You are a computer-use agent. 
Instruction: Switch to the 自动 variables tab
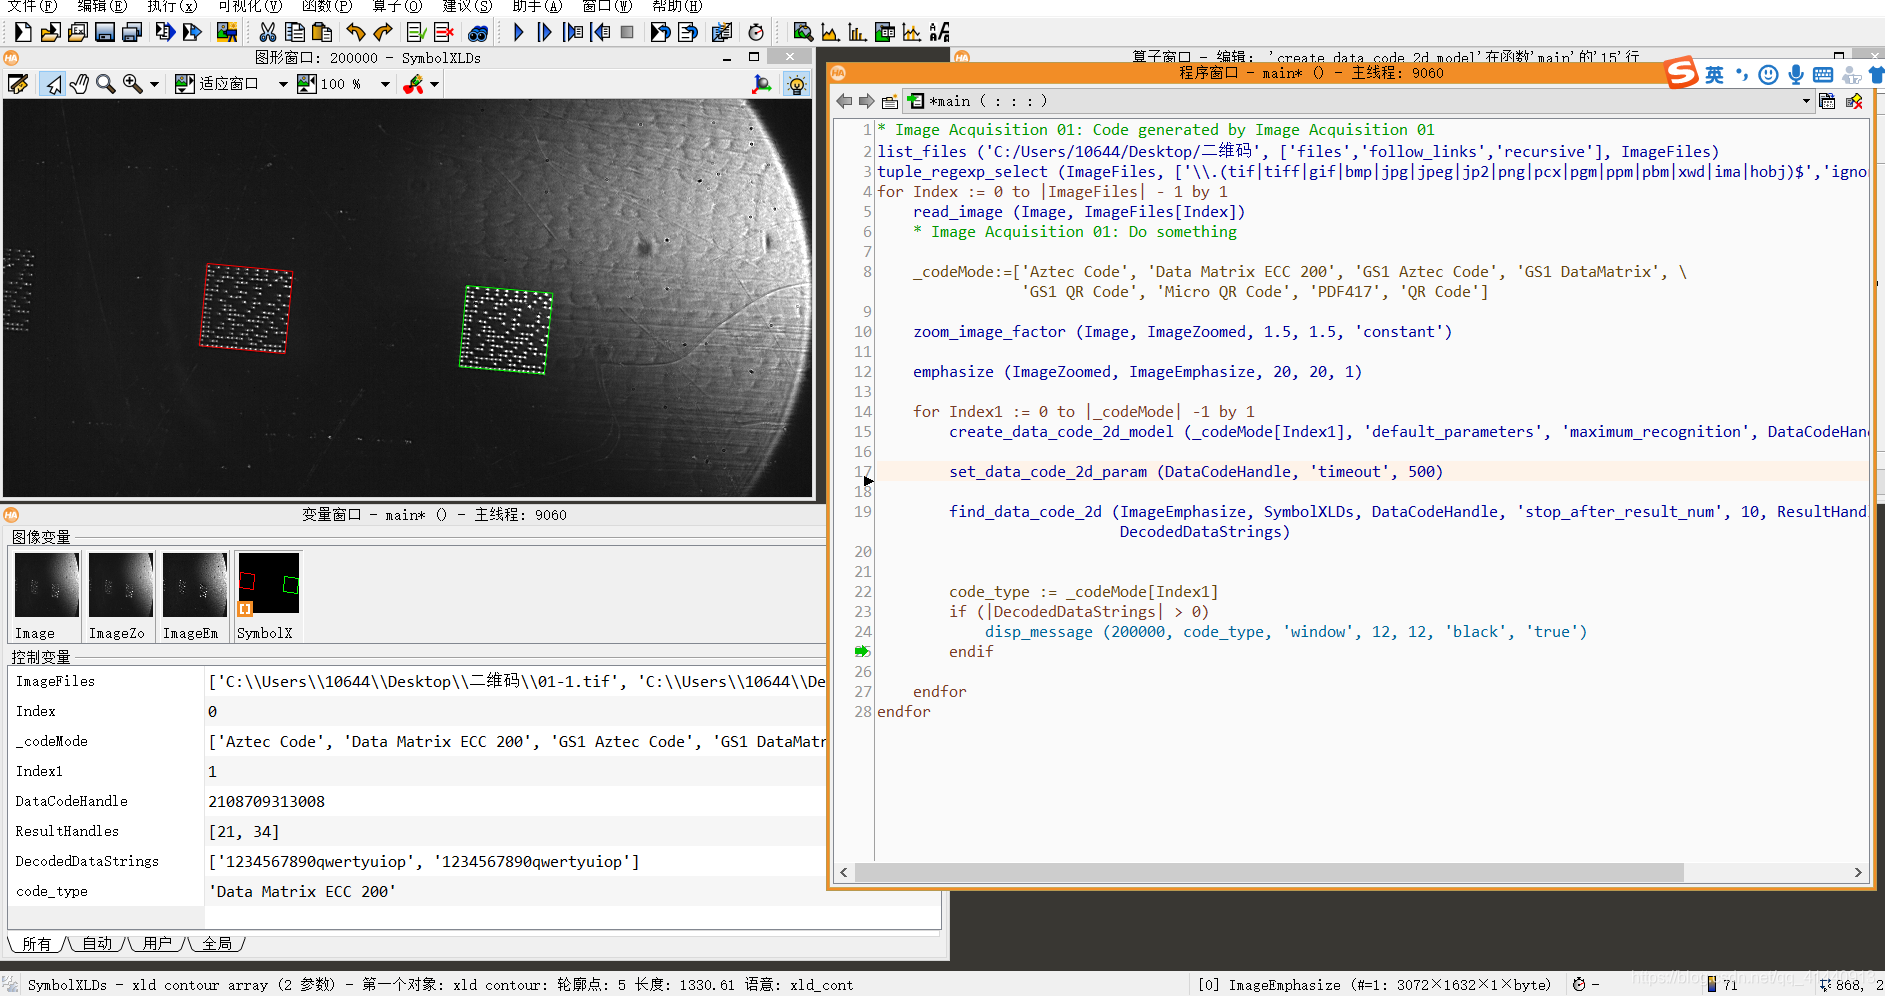[97, 944]
